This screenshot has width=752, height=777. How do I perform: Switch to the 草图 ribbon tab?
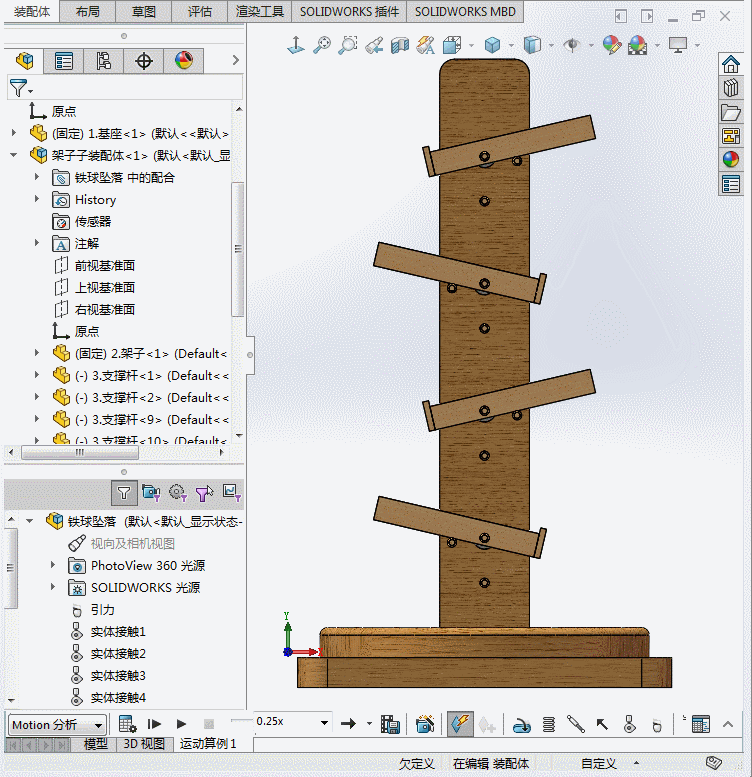144,11
